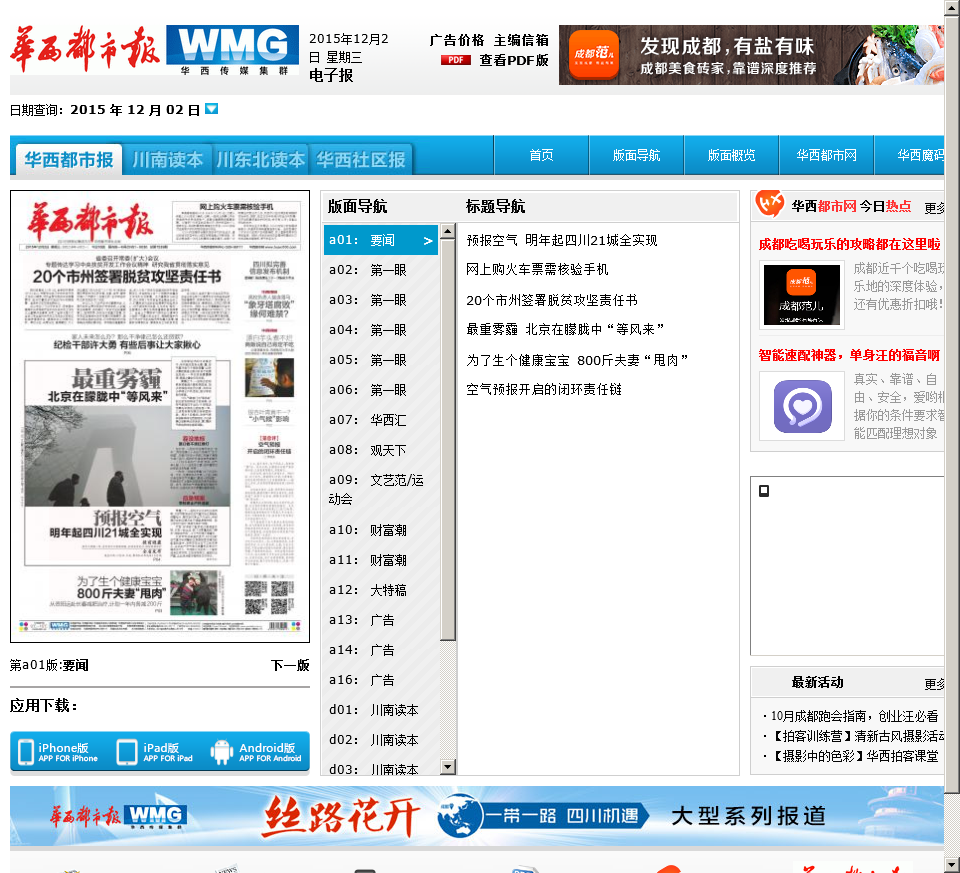This screenshot has width=960, height=873.
Task: Select page a01 要闻
Action: [x=381, y=240]
